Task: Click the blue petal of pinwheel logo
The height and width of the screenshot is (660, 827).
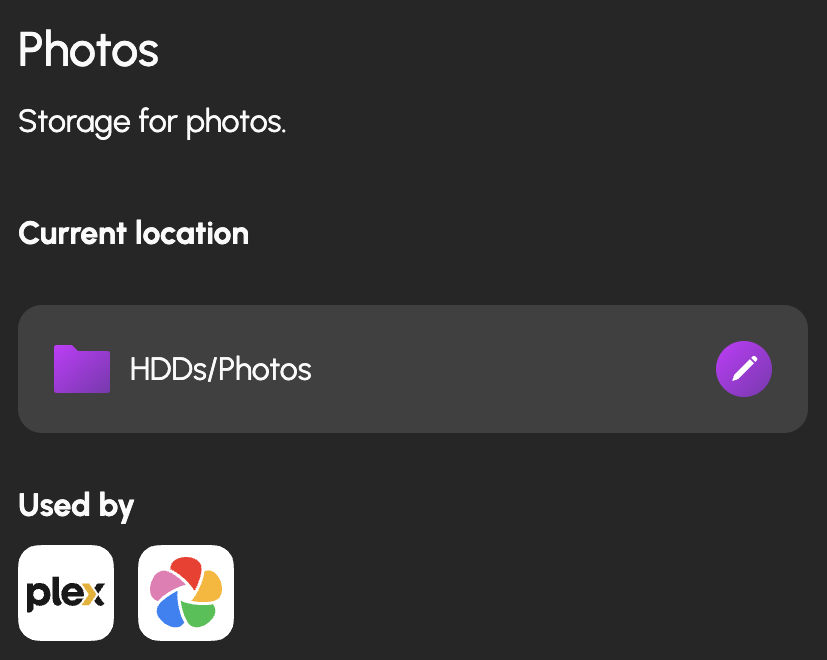Action: pos(168,612)
